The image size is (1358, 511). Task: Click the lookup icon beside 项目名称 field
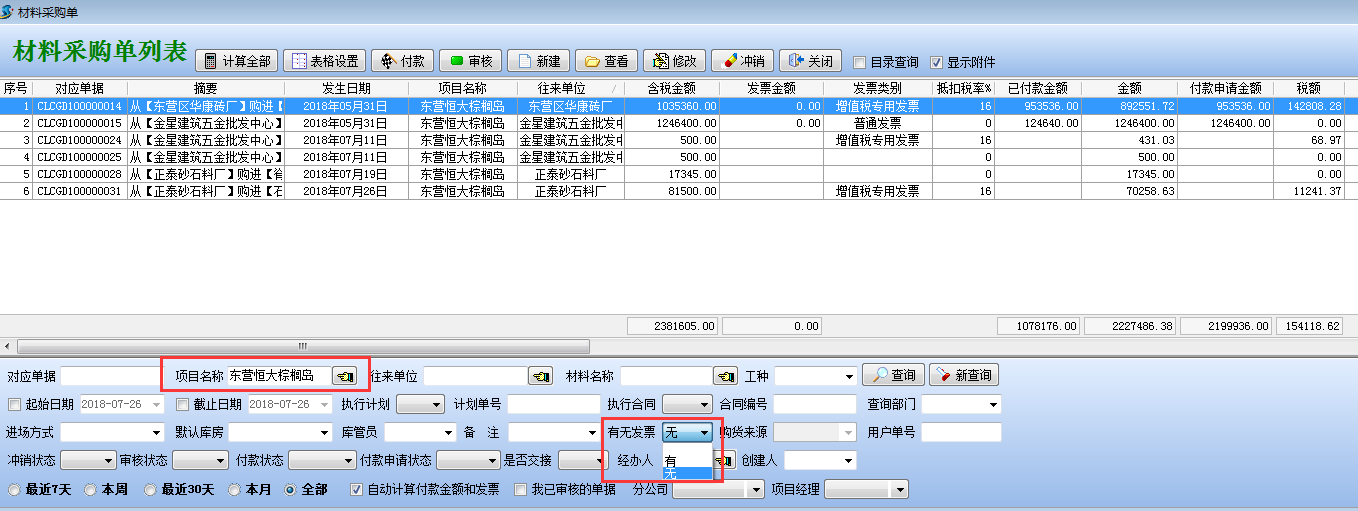pos(345,376)
